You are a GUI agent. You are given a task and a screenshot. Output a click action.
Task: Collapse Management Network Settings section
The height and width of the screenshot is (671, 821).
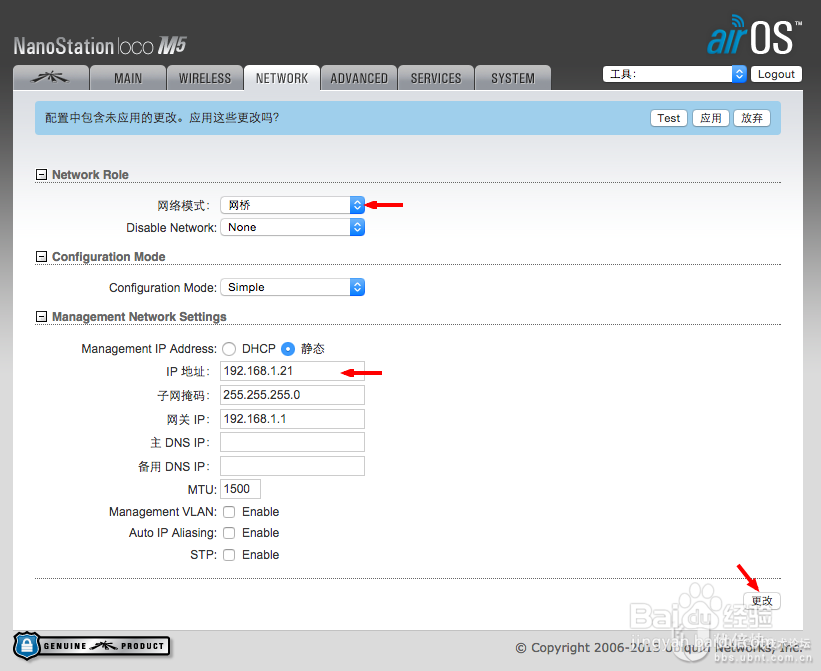pyautogui.click(x=41, y=317)
